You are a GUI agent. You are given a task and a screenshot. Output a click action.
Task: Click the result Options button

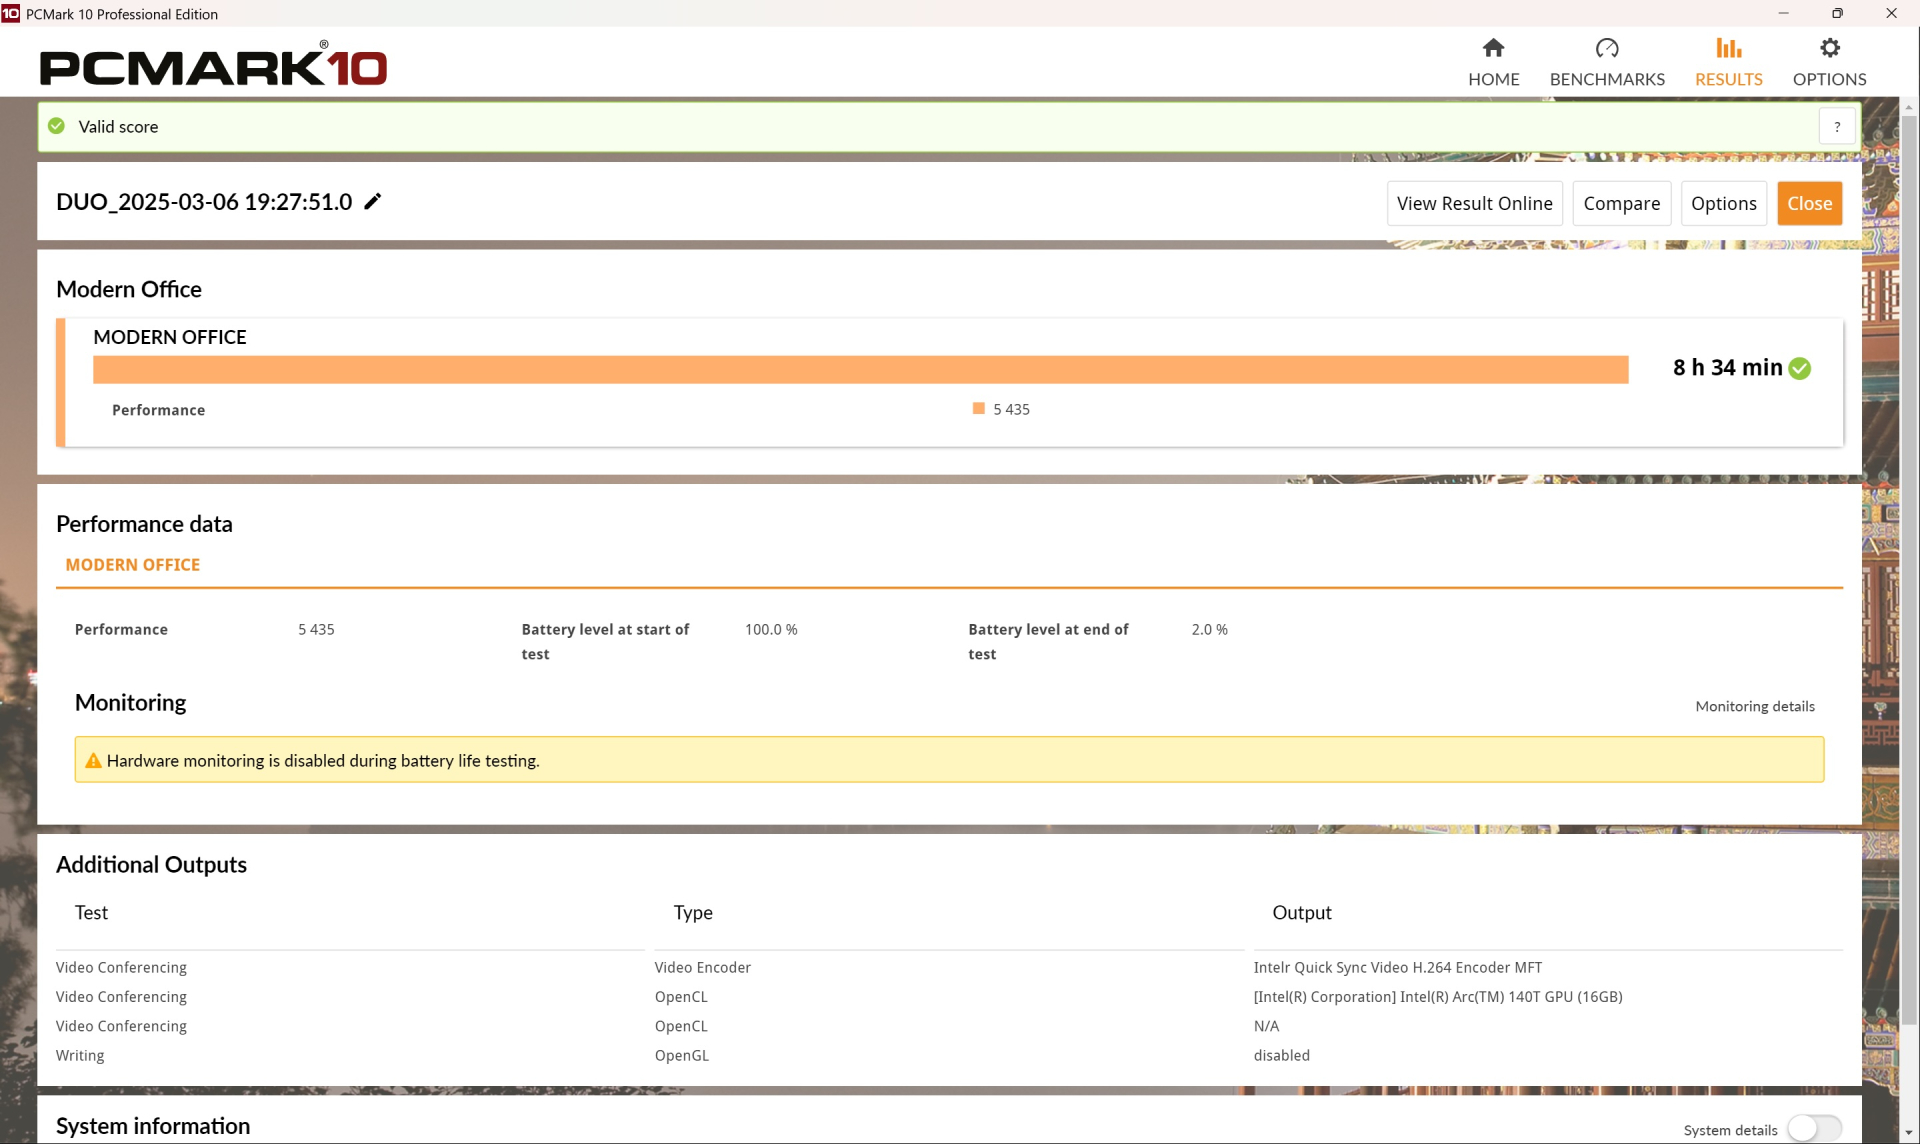1723,204
